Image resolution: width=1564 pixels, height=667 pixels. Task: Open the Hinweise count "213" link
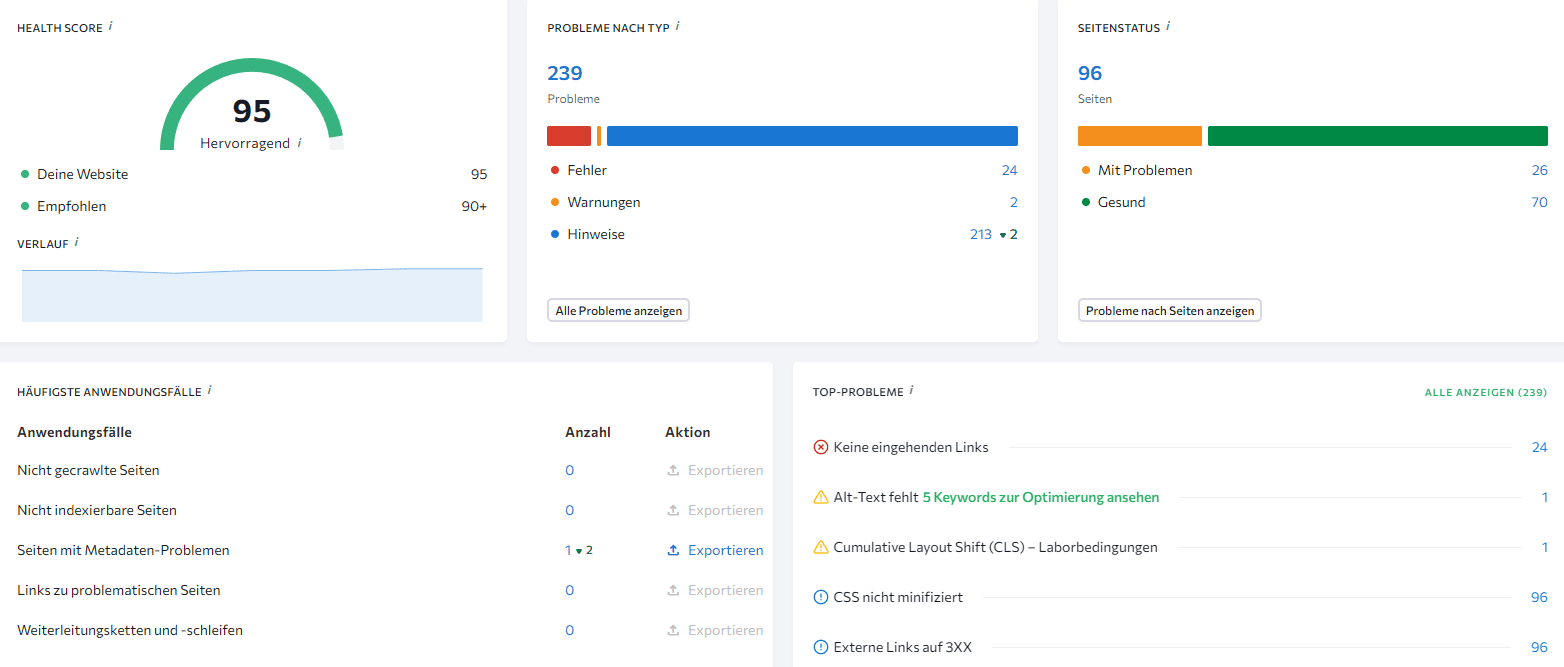pos(980,233)
